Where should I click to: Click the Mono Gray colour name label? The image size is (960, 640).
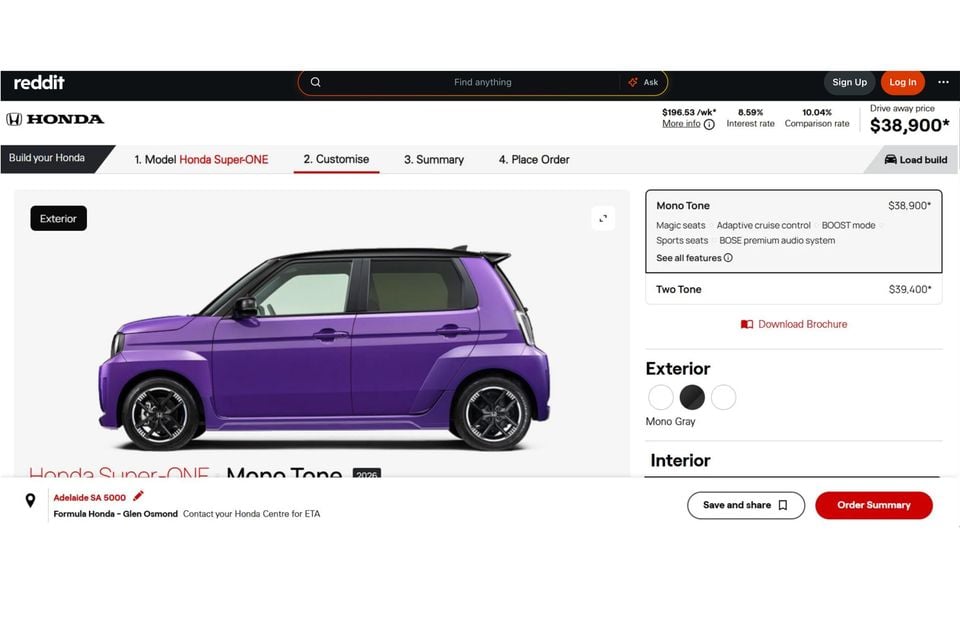670,421
